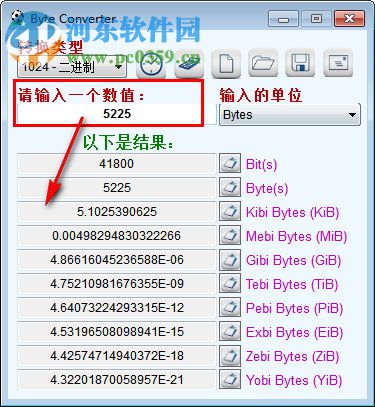The image size is (375, 407).
Task: Click the Bit(s) unit label
Action: pyautogui.click(x=261, y=164)
